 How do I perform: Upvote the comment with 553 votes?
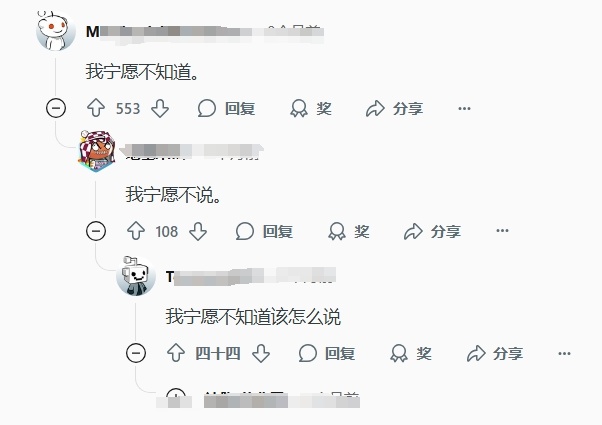point(96,108)
